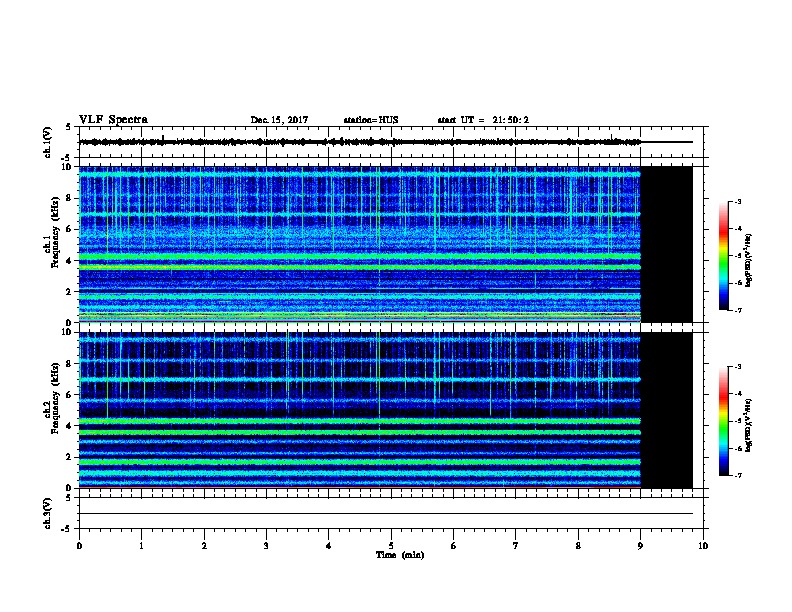
Task: Select the "ch.1(V)" waveform axis label
Action: (47, 142)
